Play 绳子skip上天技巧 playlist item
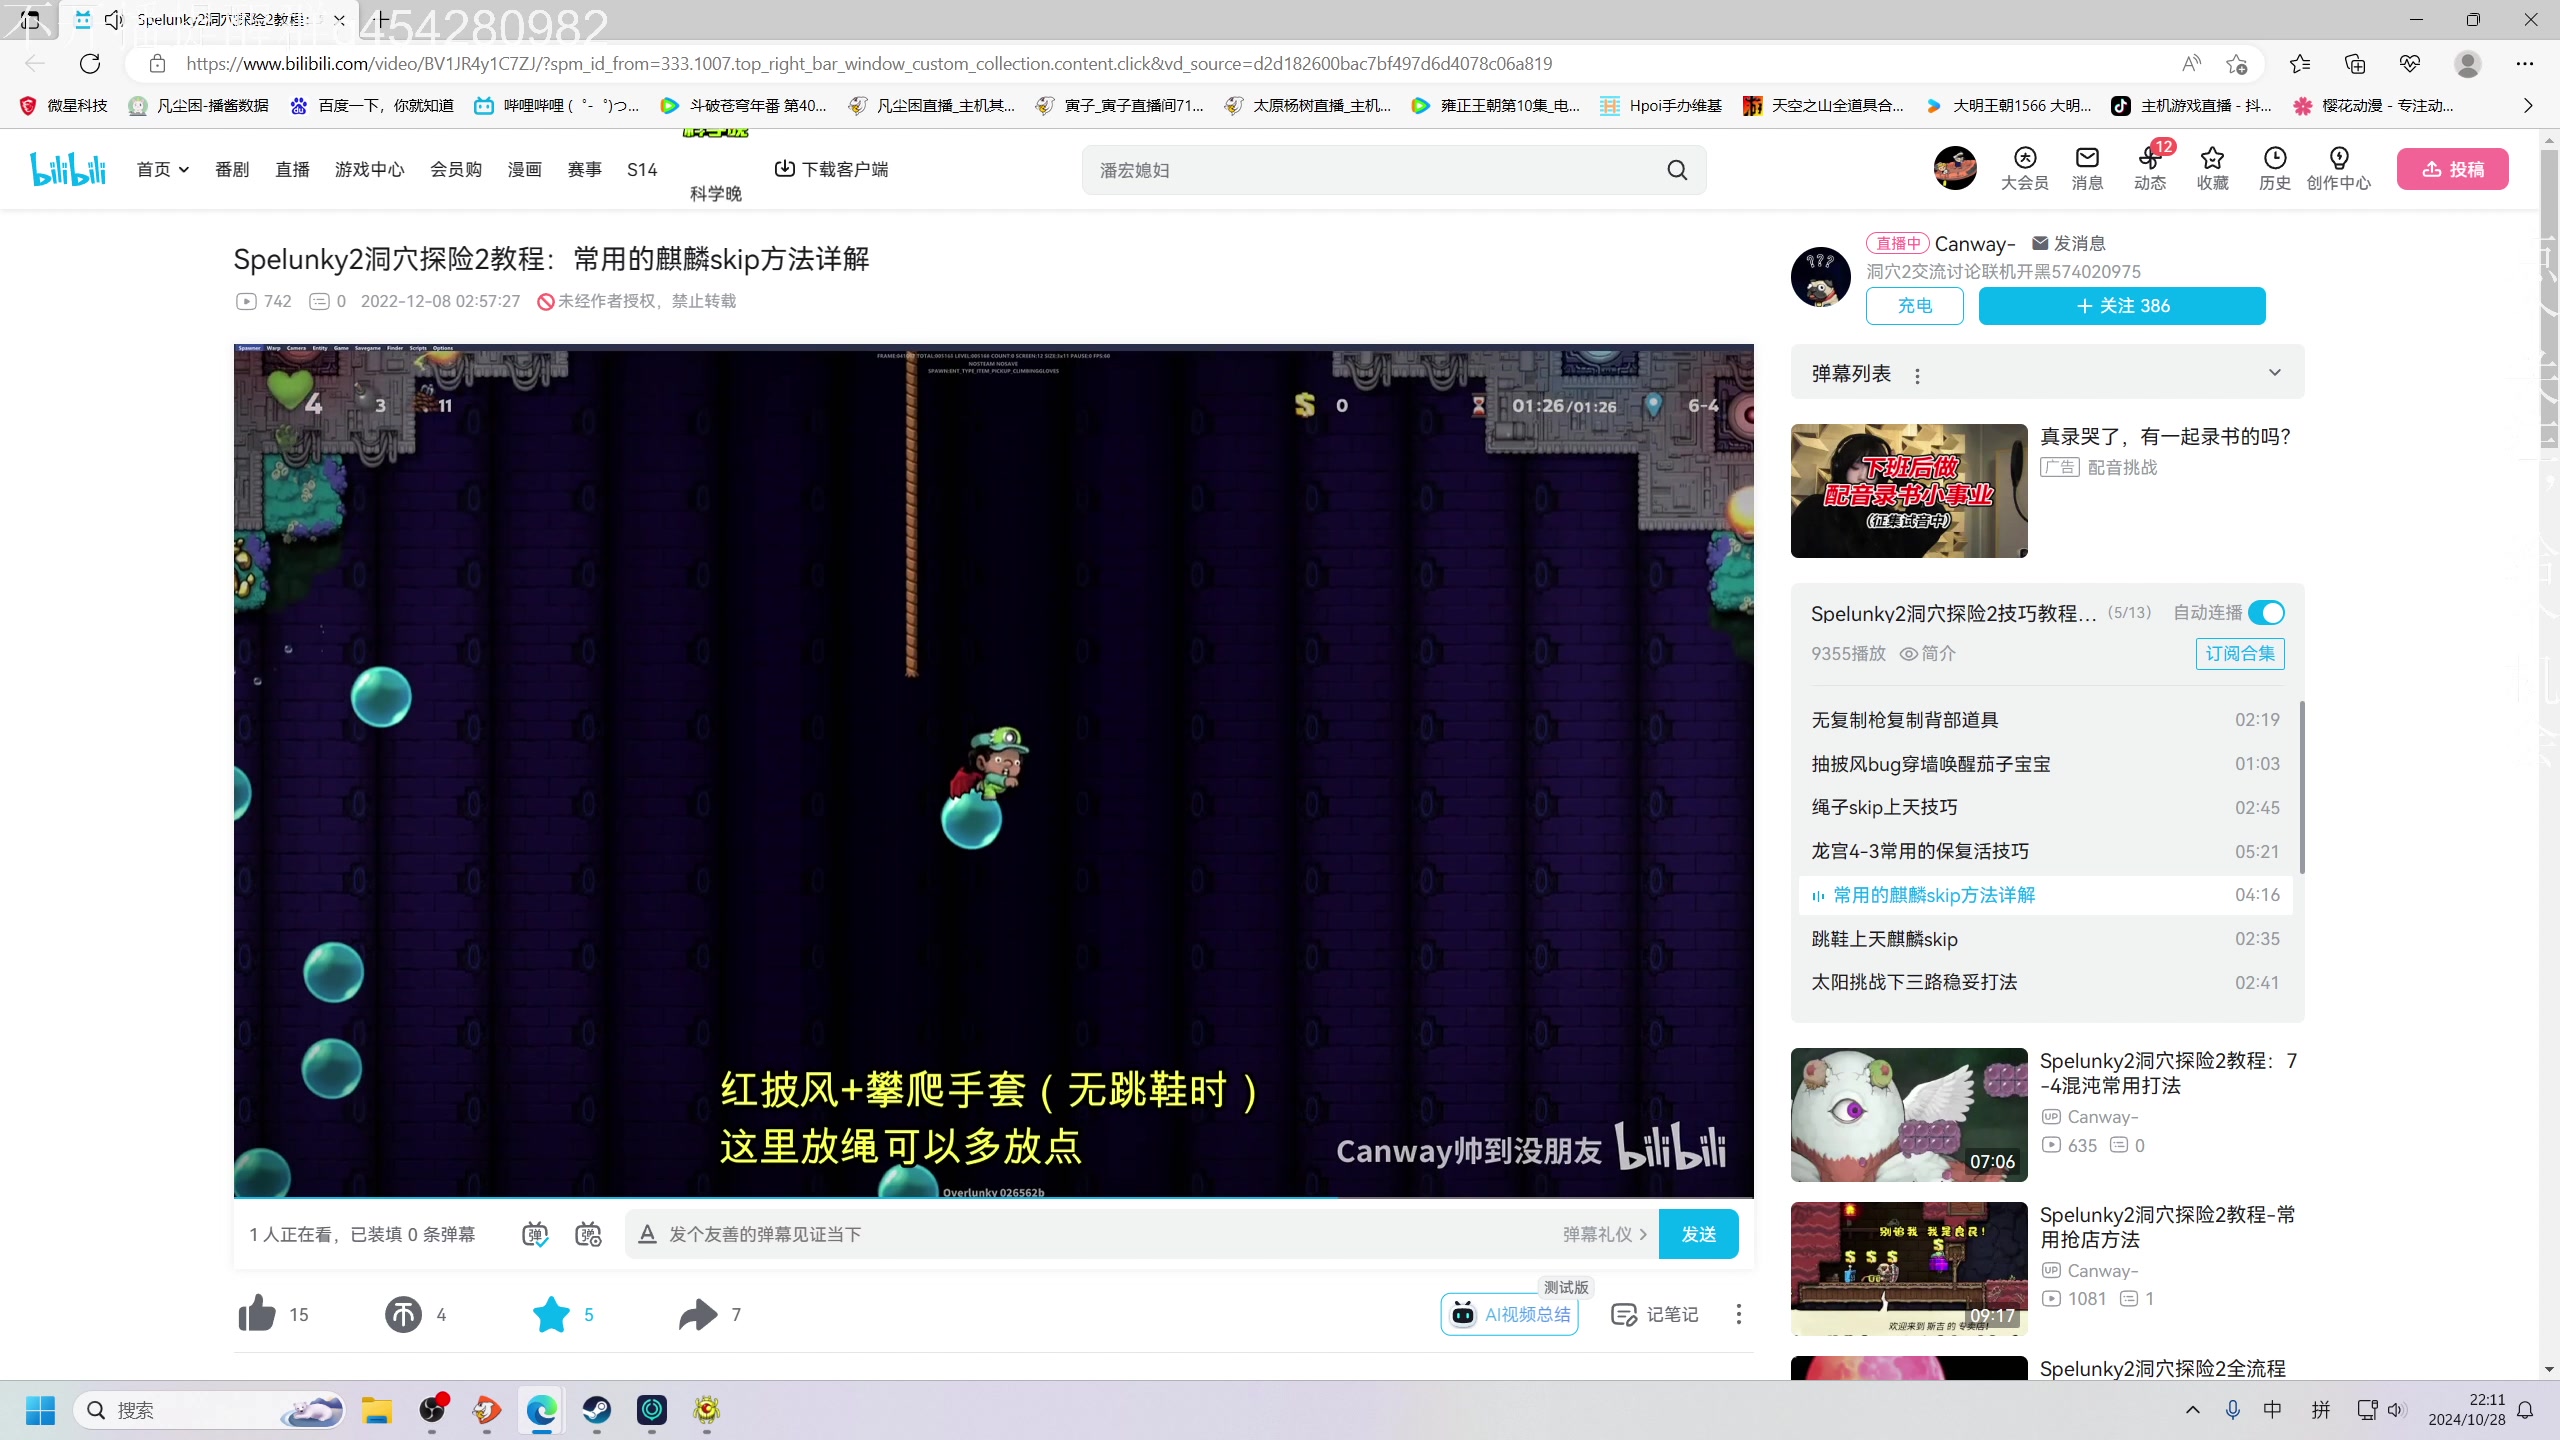The image size is (2560, 1440). 2045,807
